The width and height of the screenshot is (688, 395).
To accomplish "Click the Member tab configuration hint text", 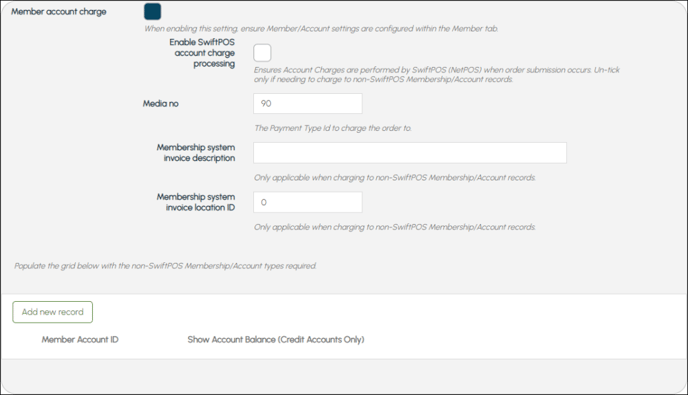I will point(321,29).
